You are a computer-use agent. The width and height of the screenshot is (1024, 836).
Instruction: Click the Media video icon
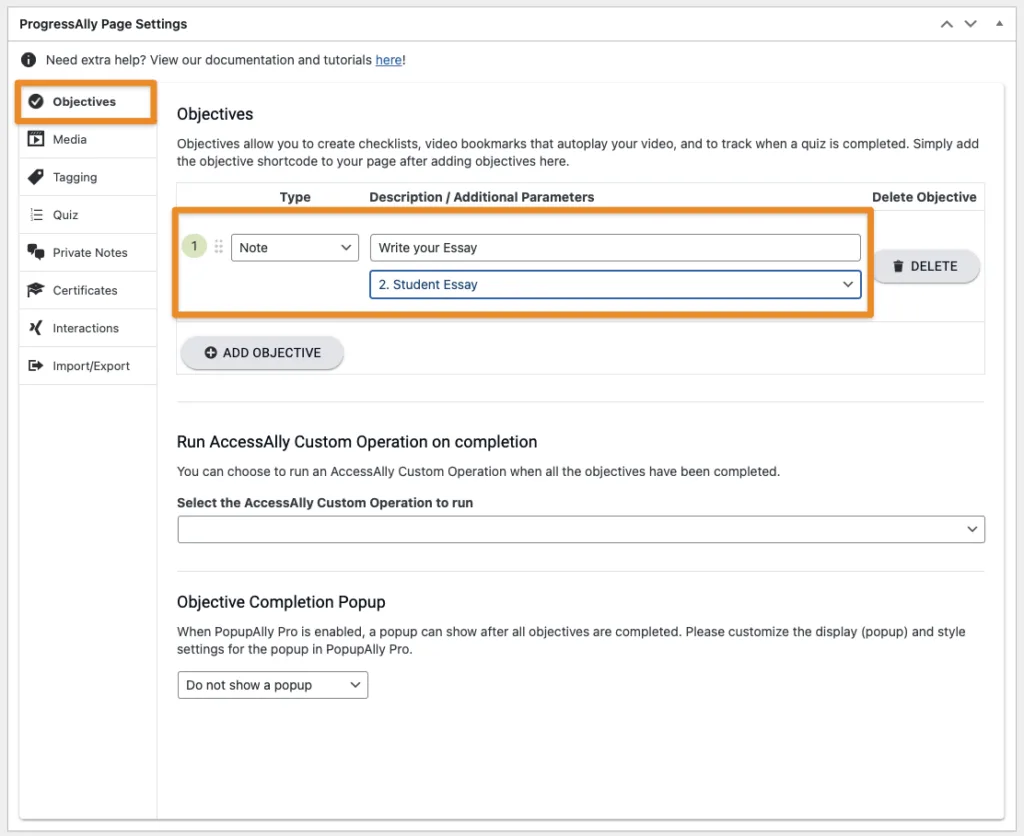point(36,139)
